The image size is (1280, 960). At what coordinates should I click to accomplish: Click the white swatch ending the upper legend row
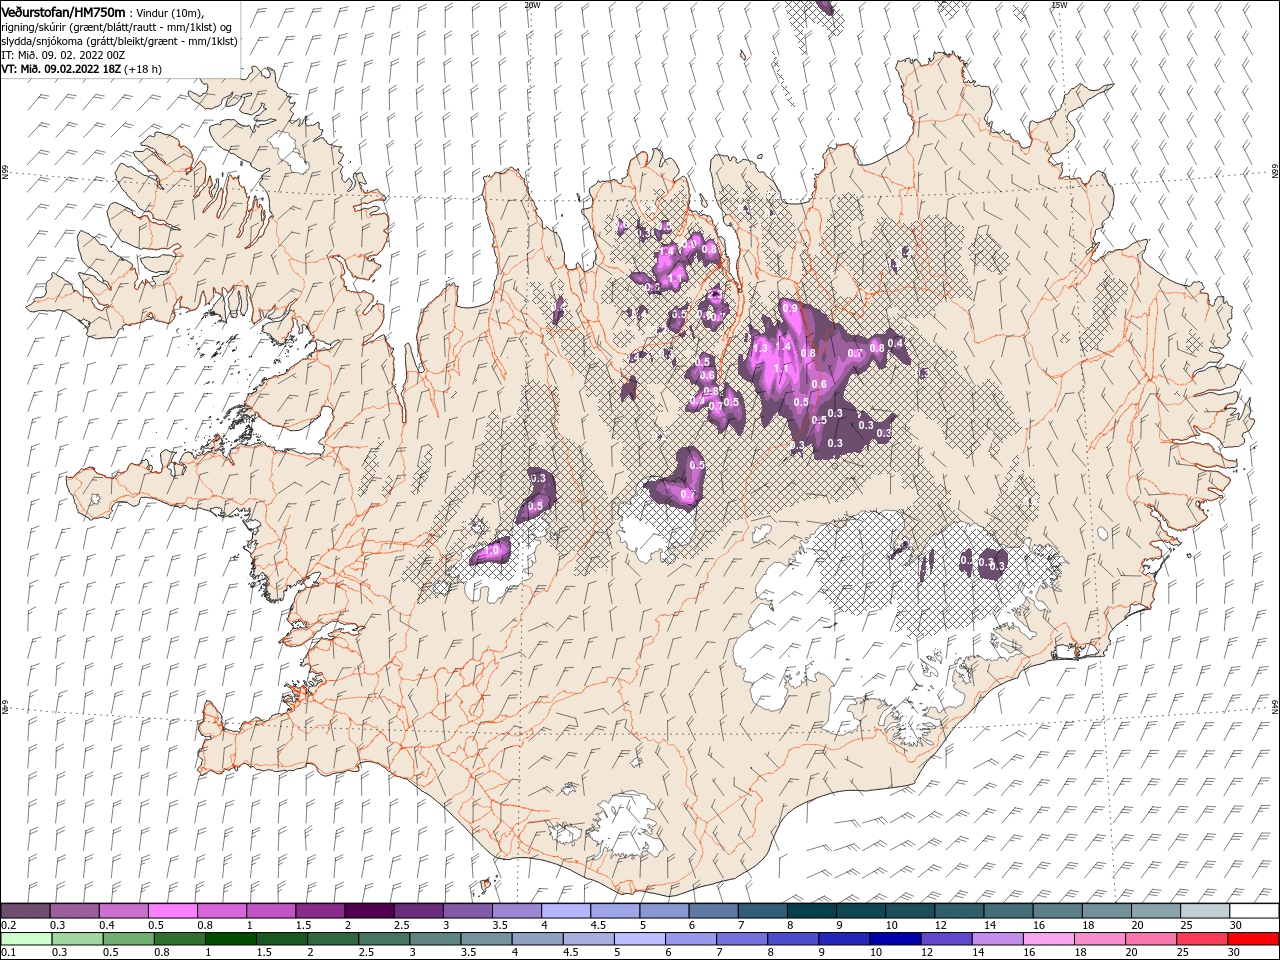point(1254,911)
